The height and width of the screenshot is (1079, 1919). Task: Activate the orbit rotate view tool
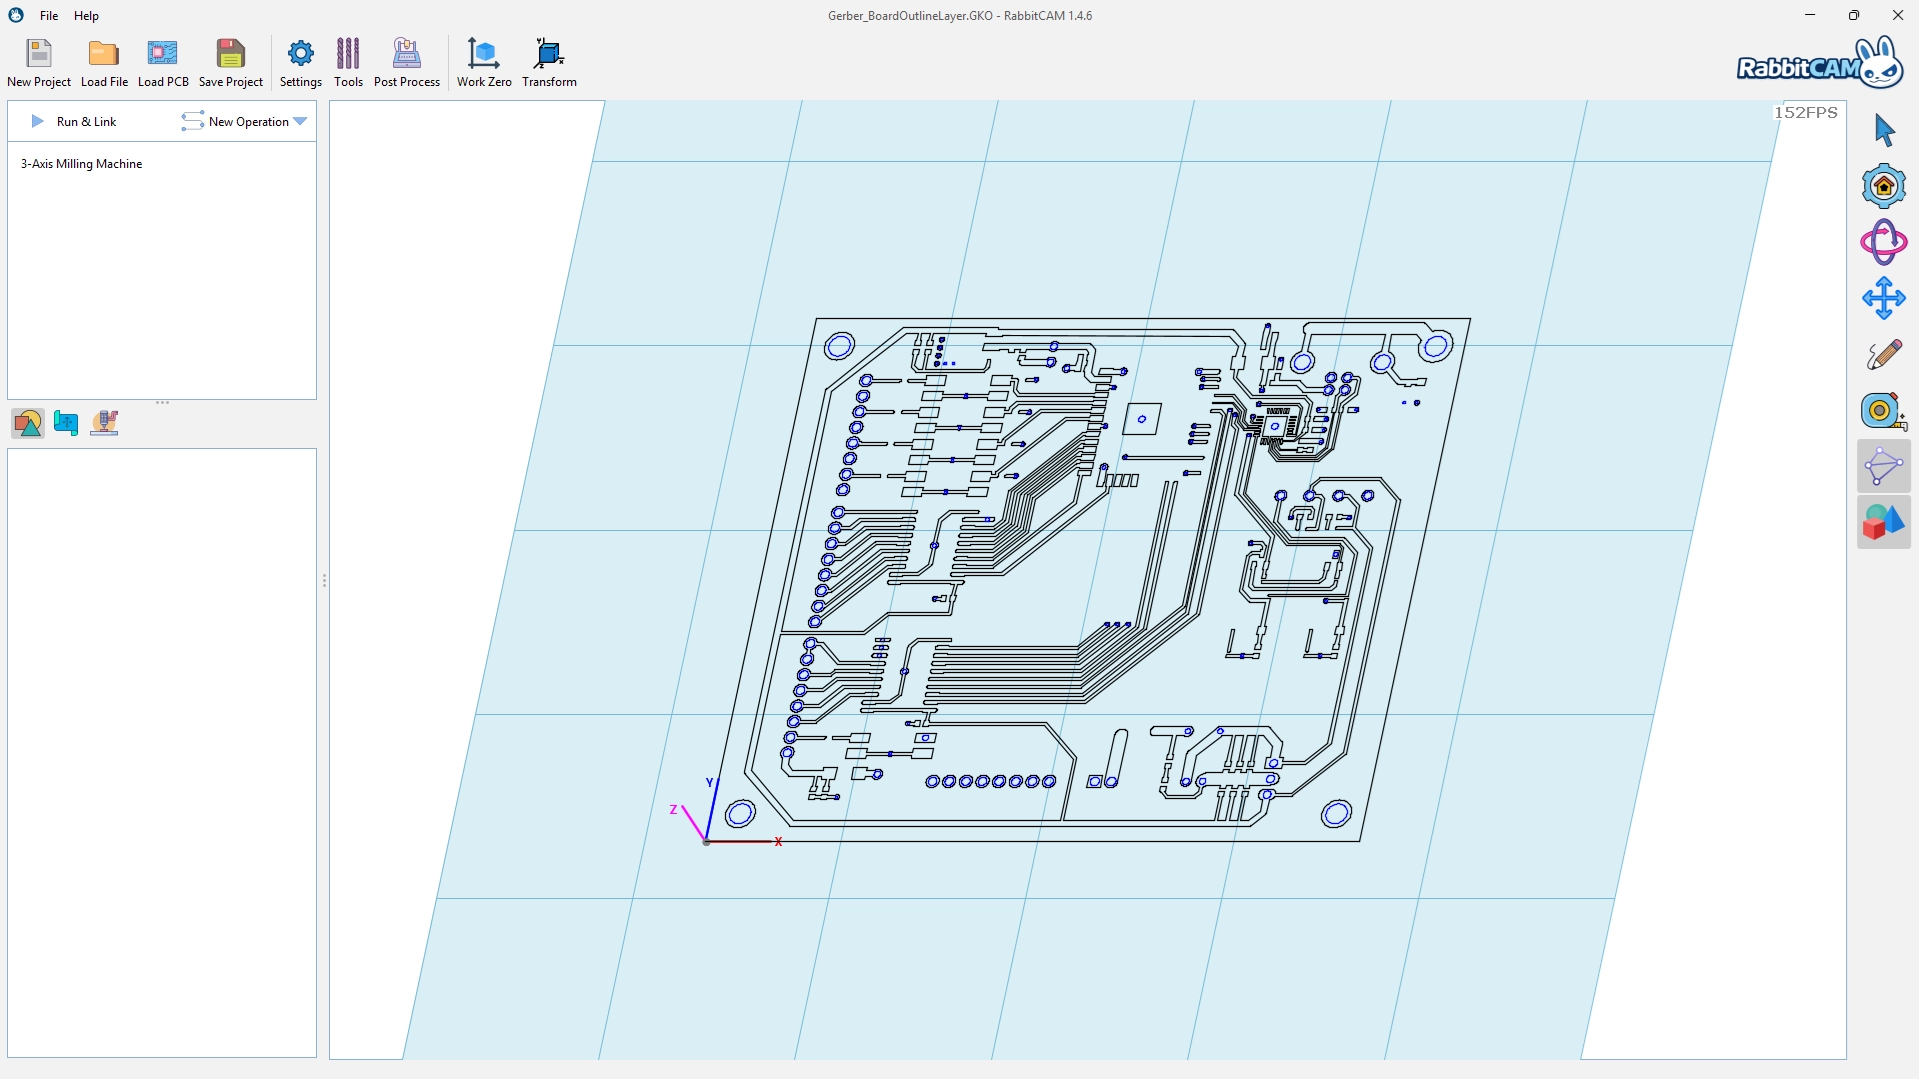coord(1884,242)
